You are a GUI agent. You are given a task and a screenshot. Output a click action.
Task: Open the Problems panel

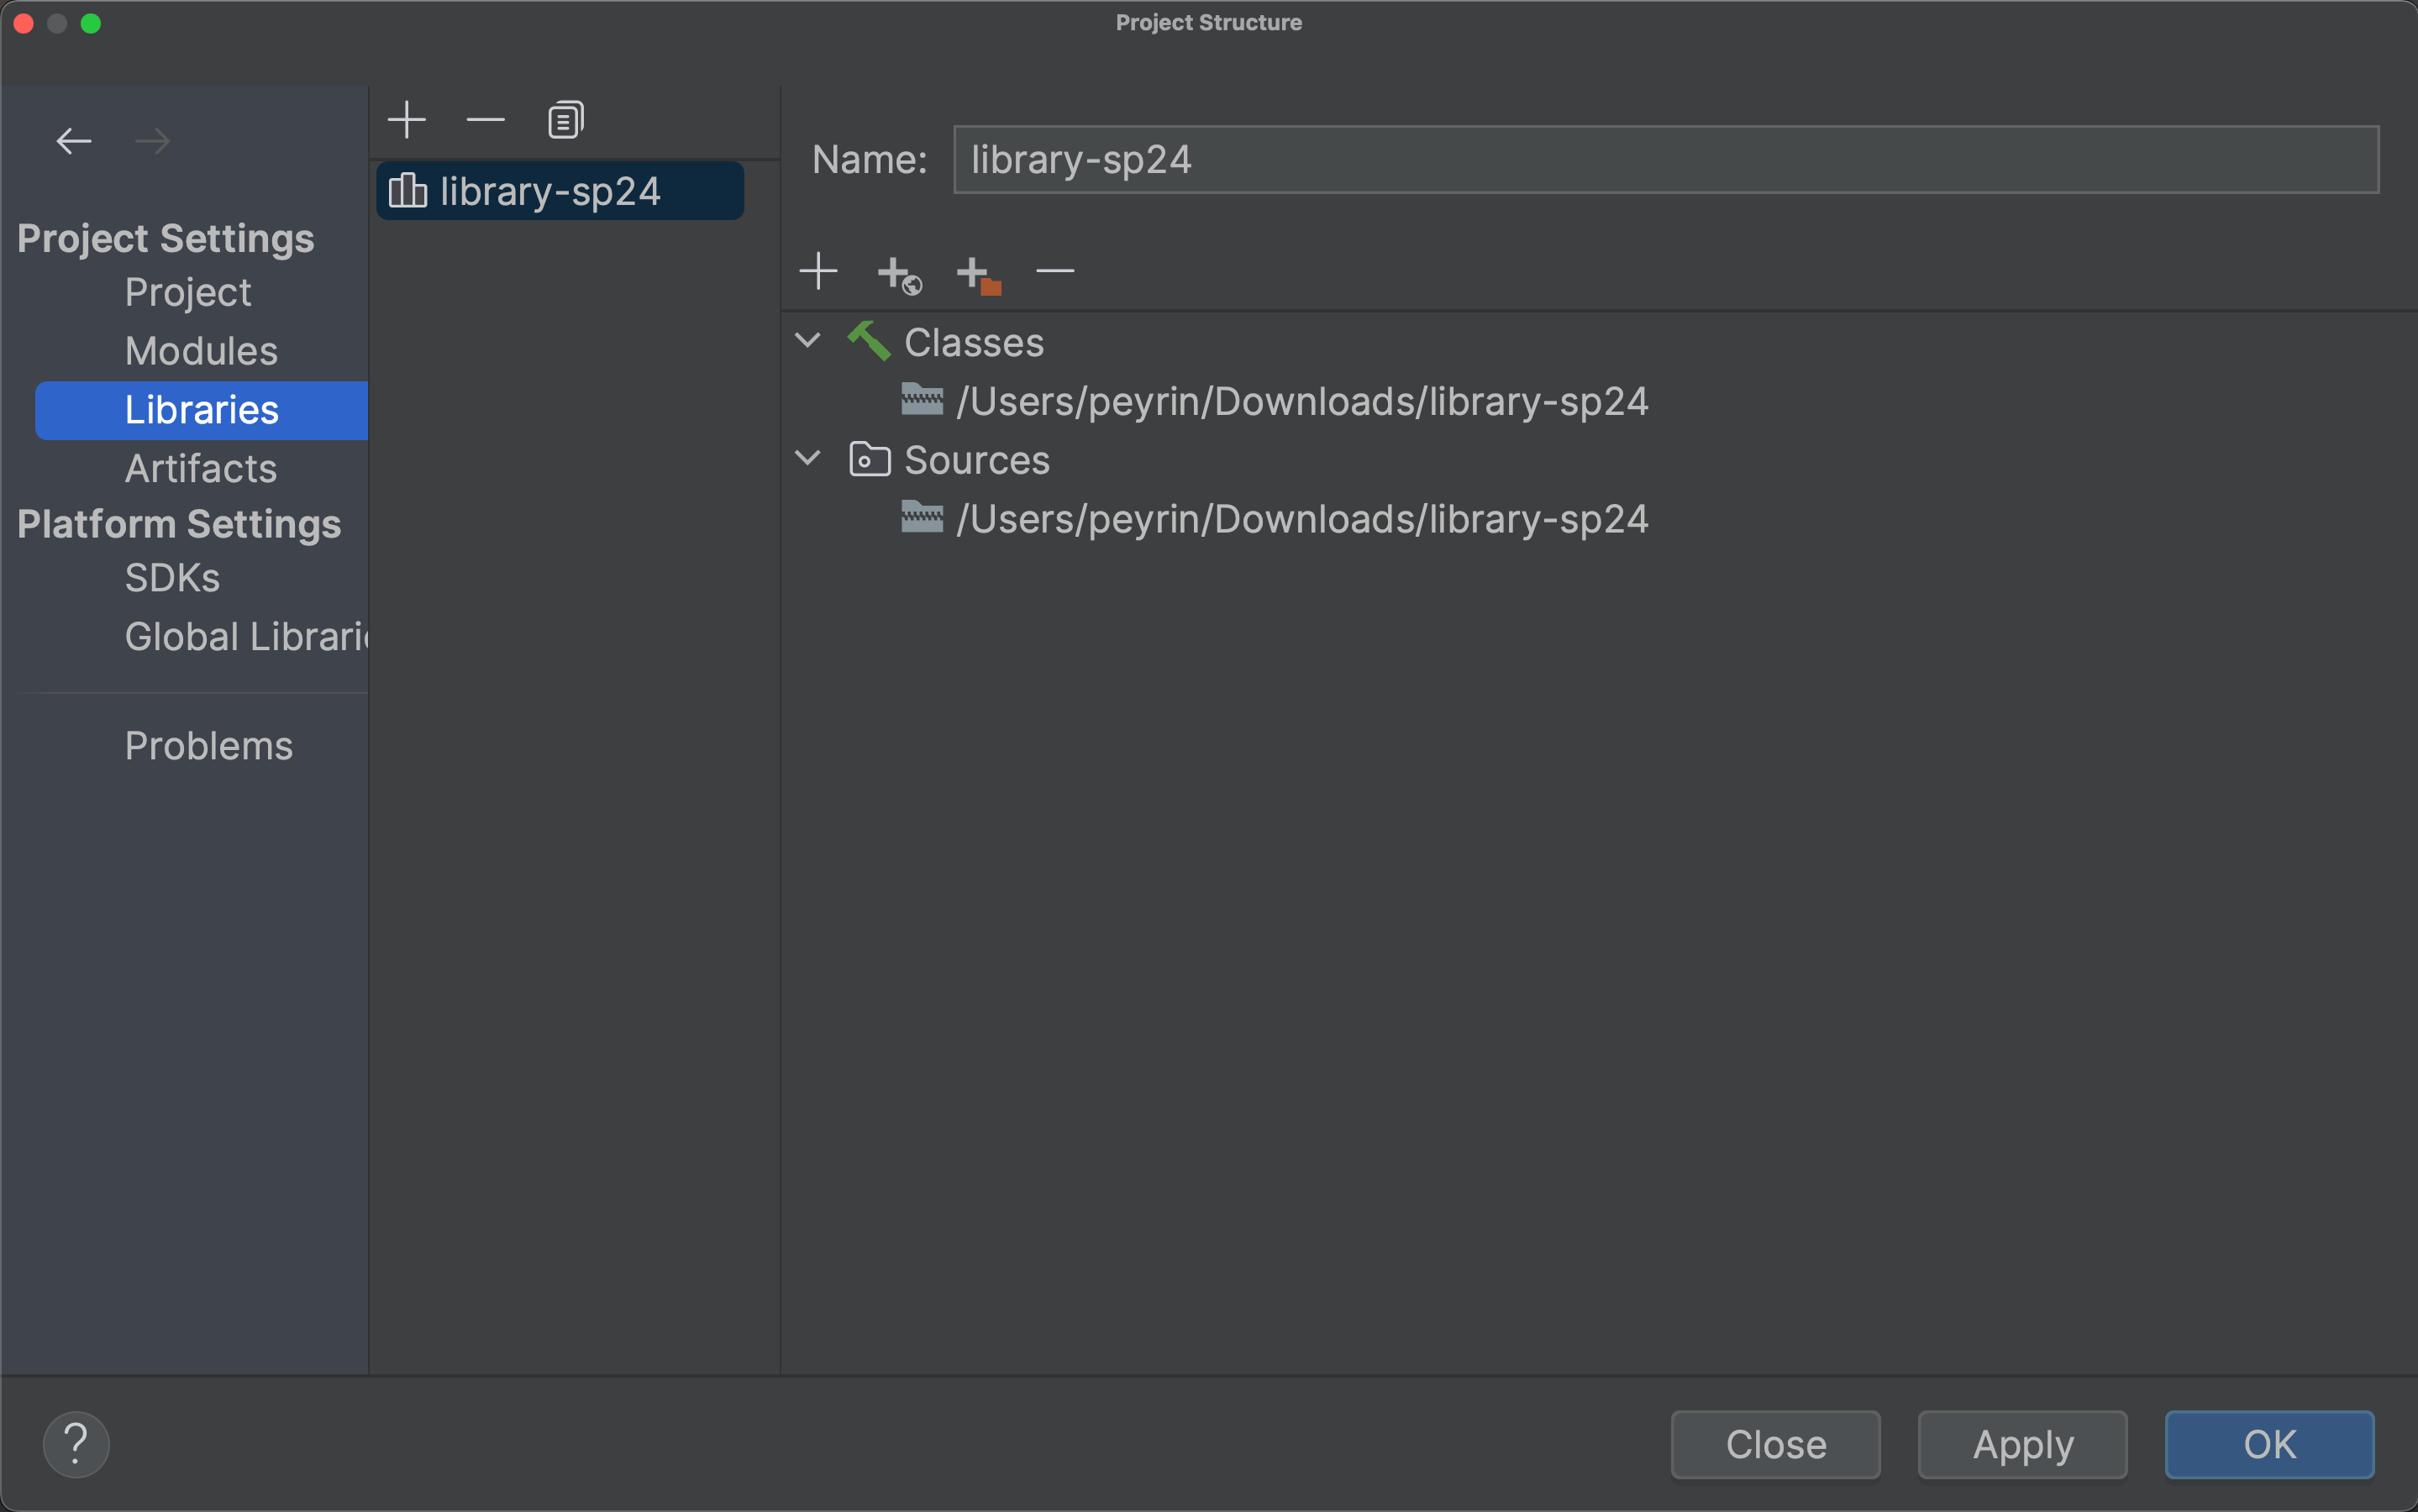pyautogui.click(x=208, y=745)
